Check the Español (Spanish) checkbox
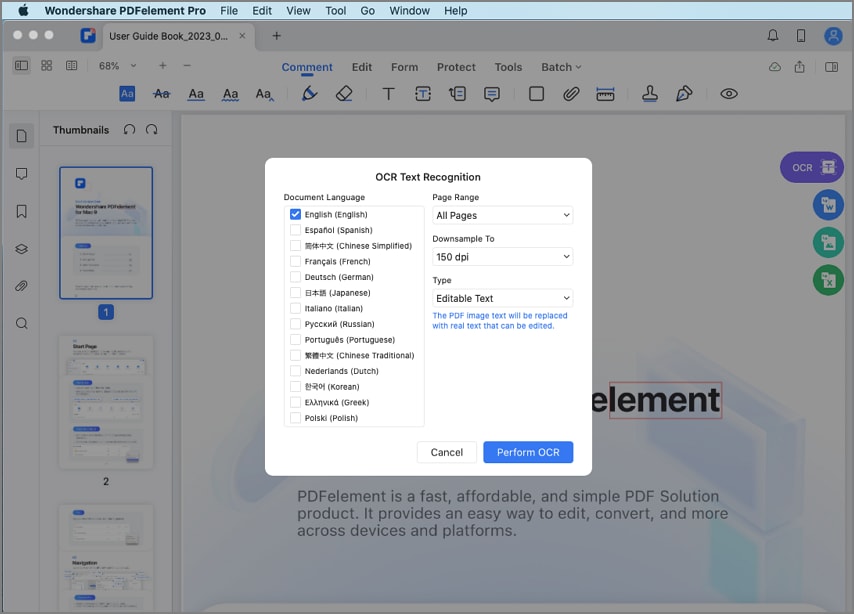This screenshot has height=614, width=854. coord(295,230)
